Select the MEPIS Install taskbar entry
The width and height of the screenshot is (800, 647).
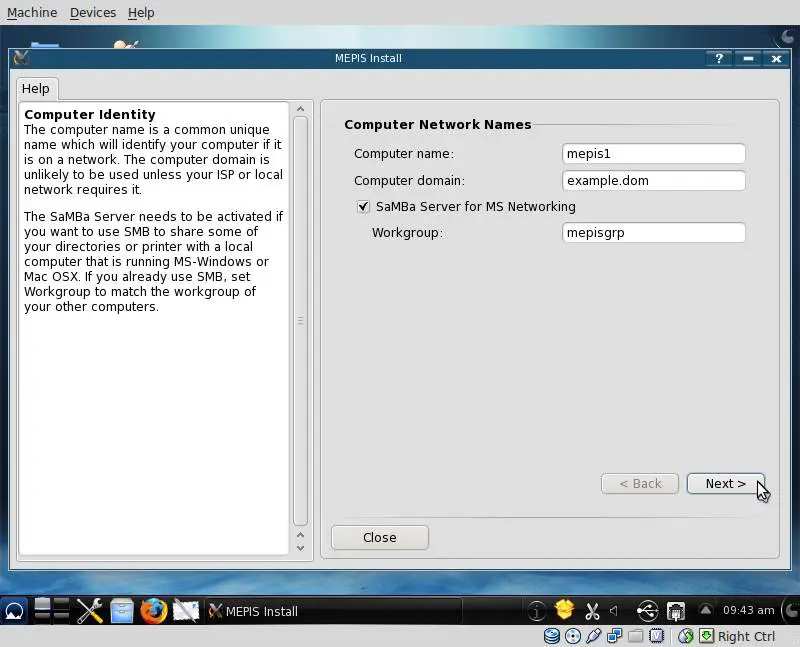[x=334, y=611]
